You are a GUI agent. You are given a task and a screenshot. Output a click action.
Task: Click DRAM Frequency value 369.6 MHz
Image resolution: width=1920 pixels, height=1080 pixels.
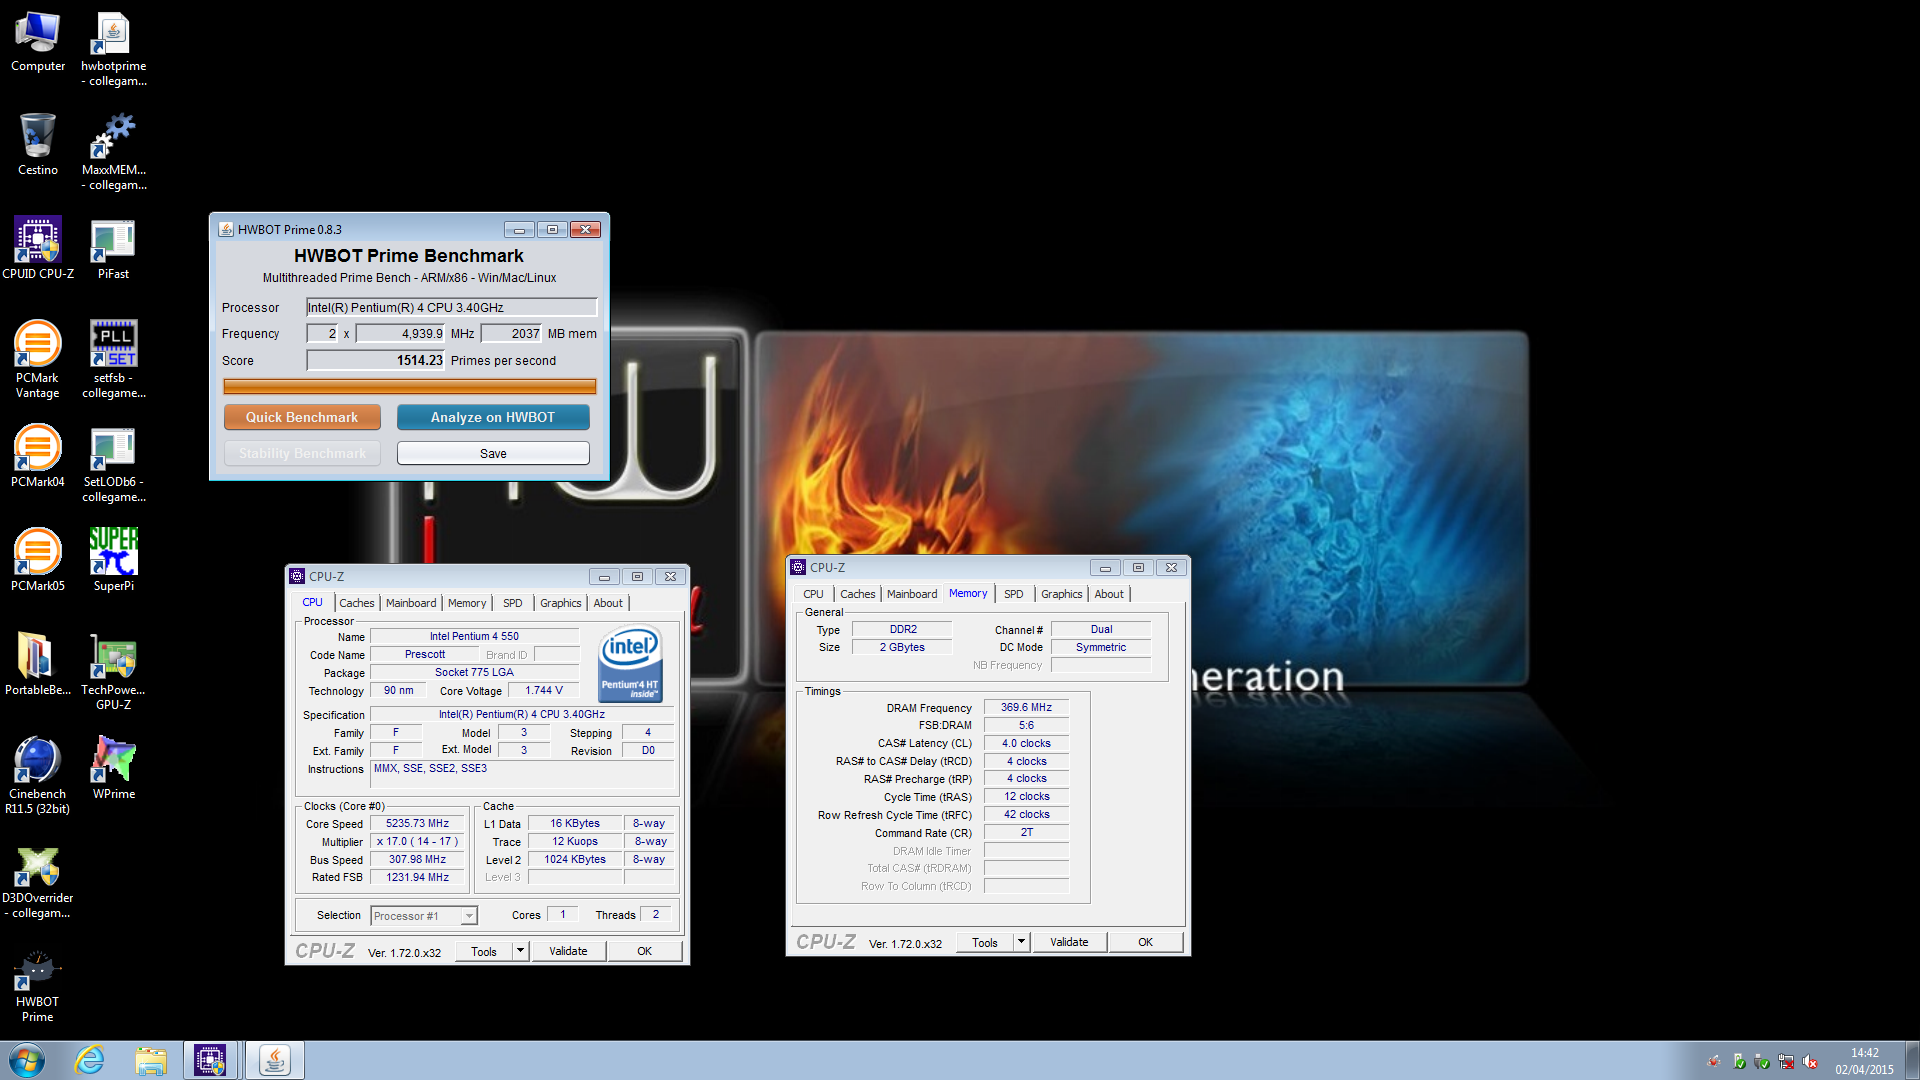click(1026, 707)
